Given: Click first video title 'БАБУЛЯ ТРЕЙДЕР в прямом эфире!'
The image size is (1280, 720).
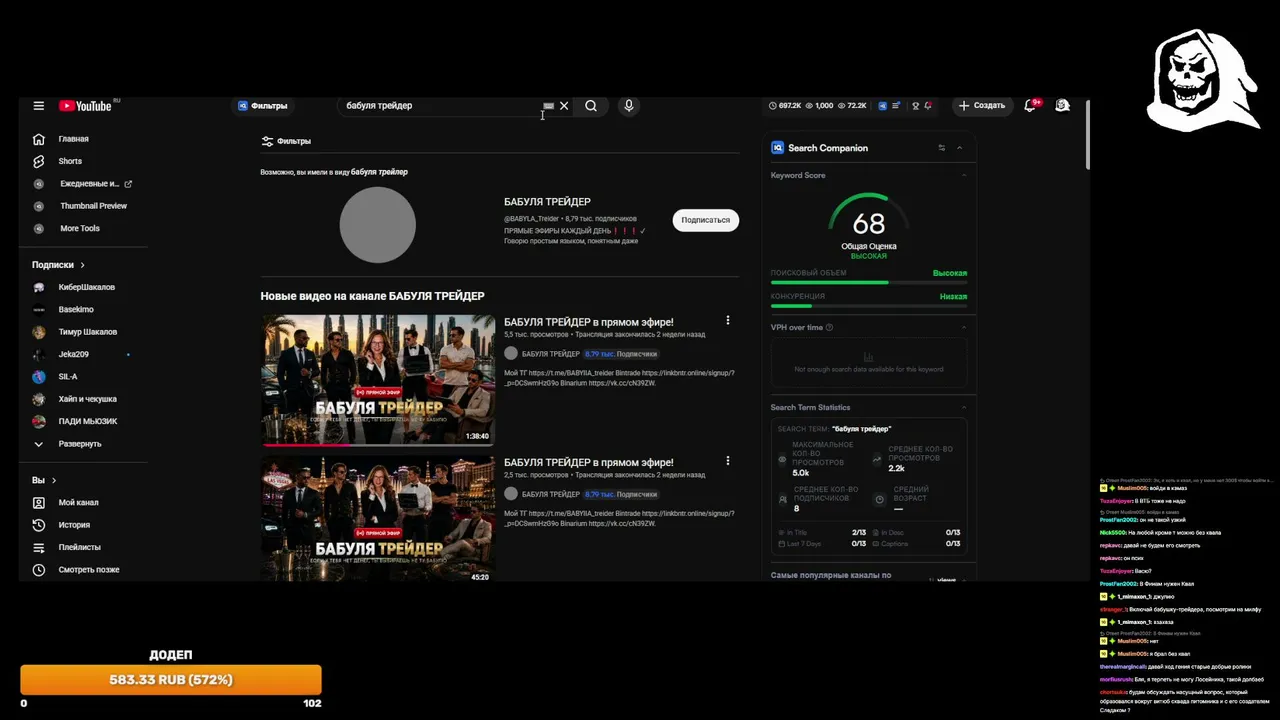Looking at the screenshot, I should click(589, 322).
